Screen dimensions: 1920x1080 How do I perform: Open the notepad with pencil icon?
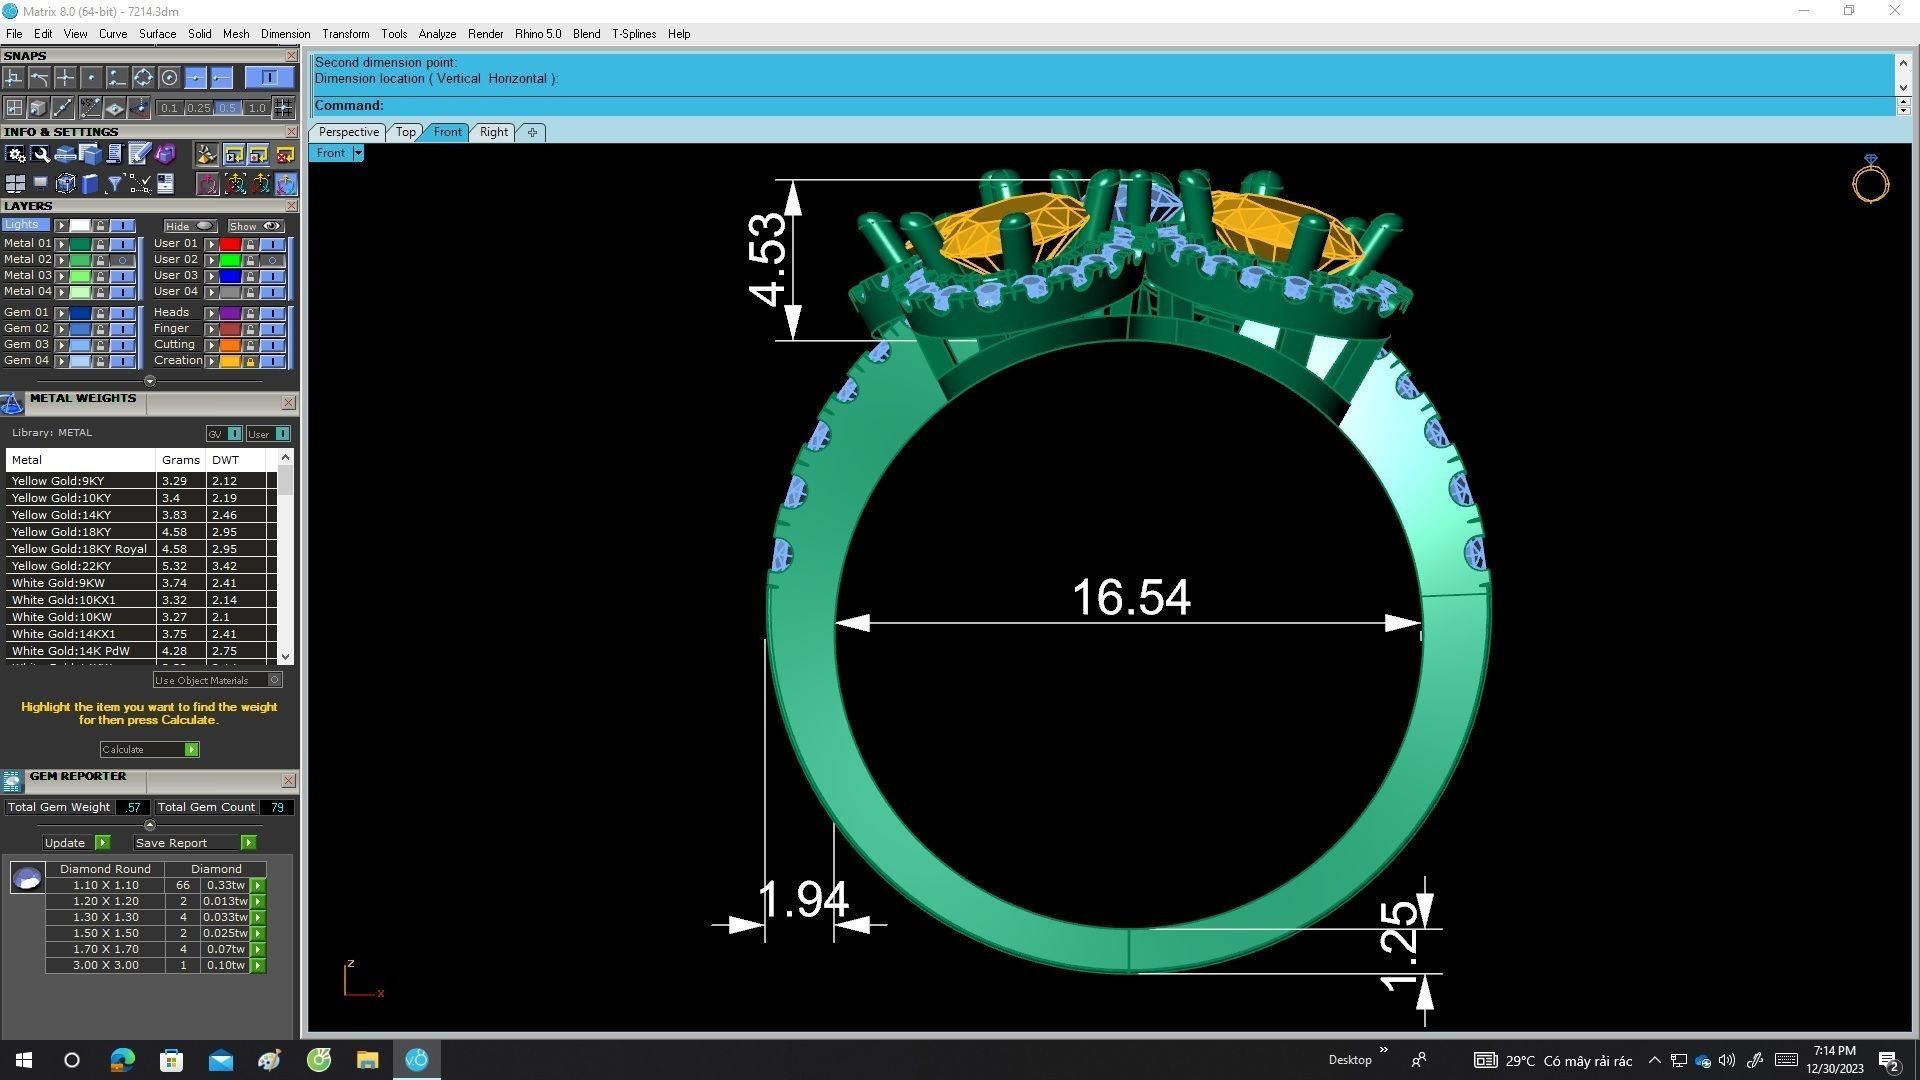[x=139, y=154]
